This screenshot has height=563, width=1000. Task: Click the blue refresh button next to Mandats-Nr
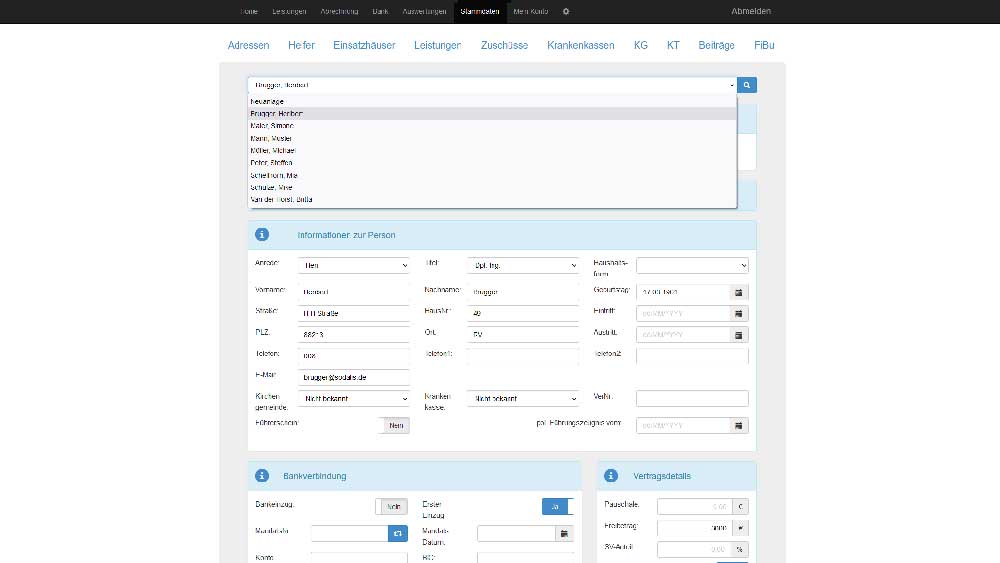click(398, 533)
